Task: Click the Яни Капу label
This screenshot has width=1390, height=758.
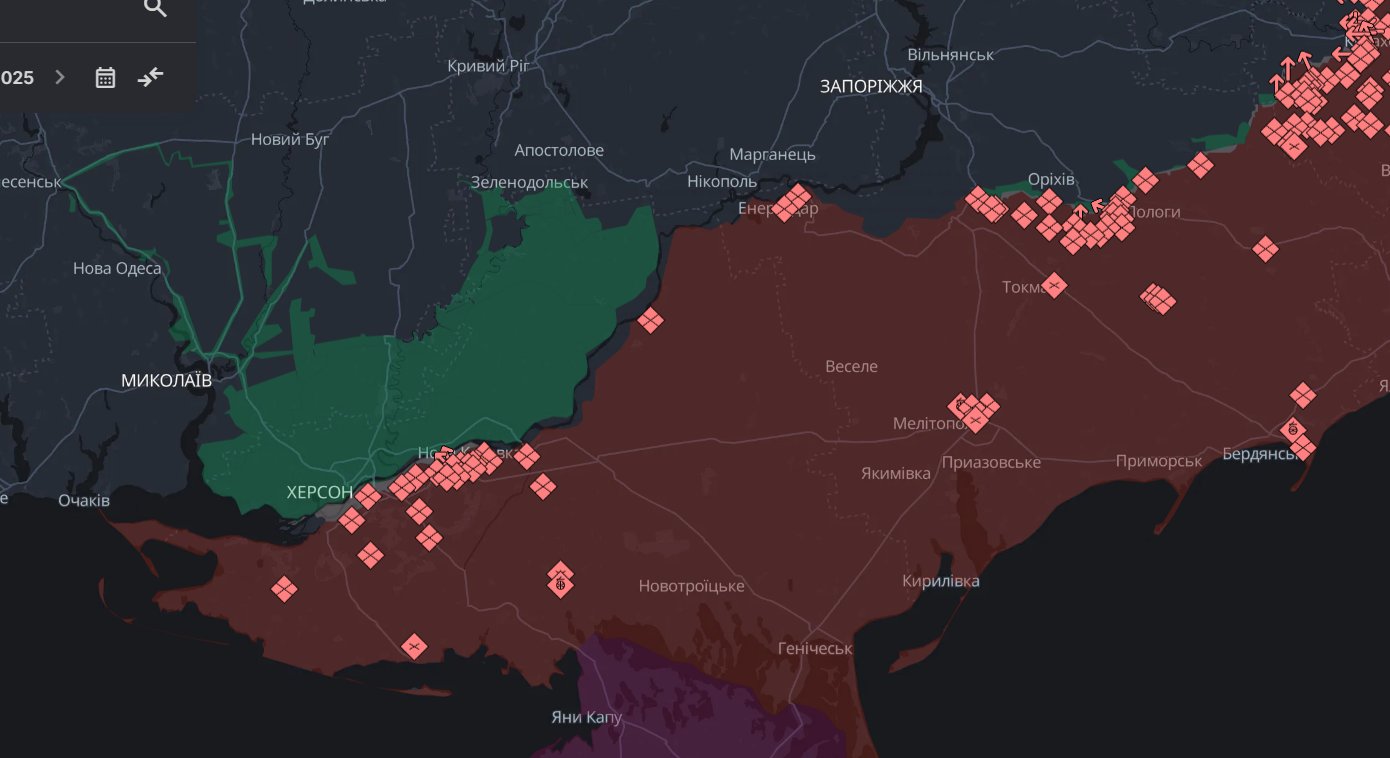Action: [586, 718]
